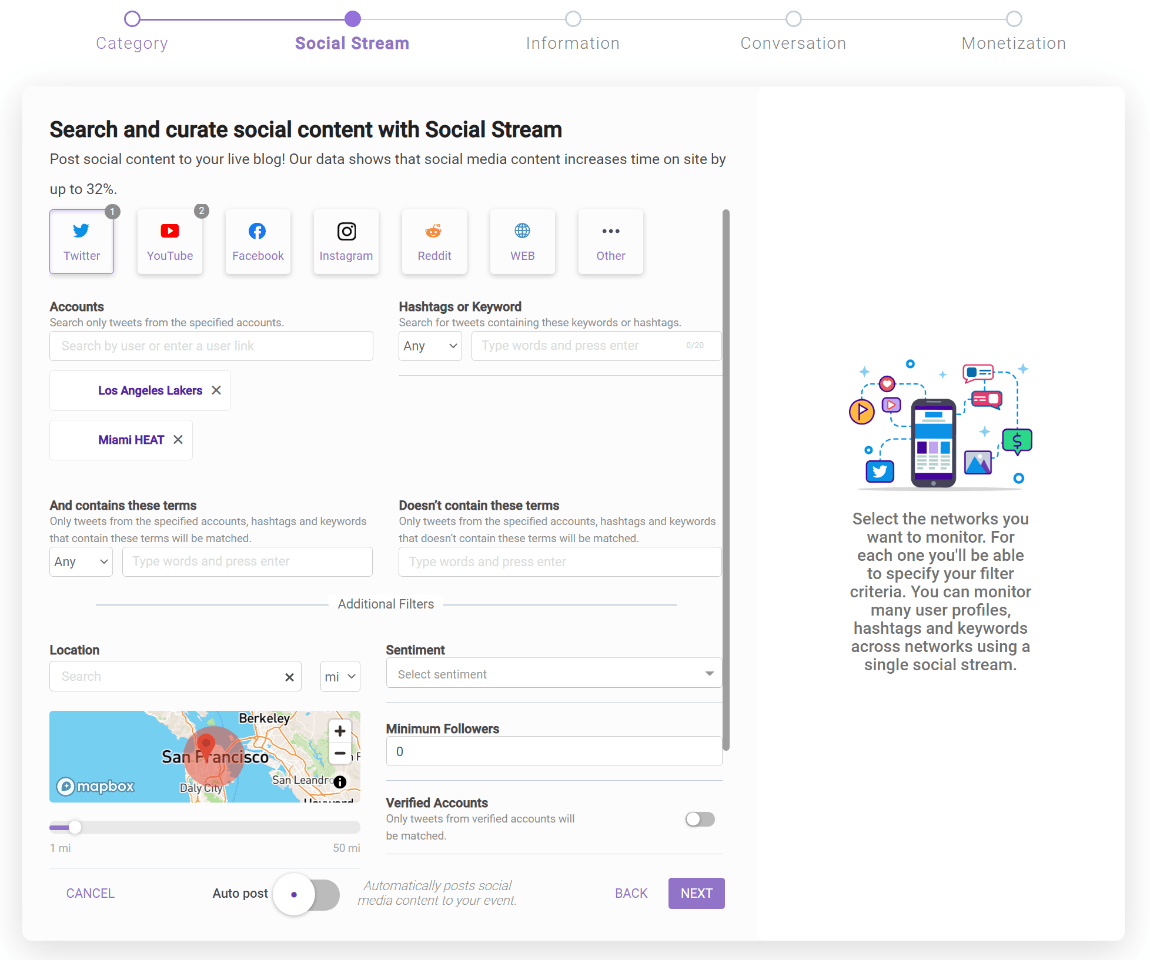The image size is (1150, 960).
Task: Toggle the Auto post switch
Action: coord(307,894)
